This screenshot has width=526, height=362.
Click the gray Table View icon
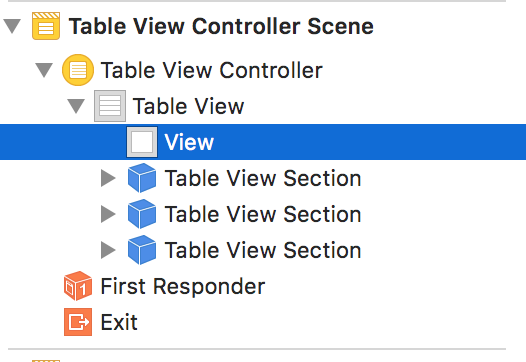point(110,106)
